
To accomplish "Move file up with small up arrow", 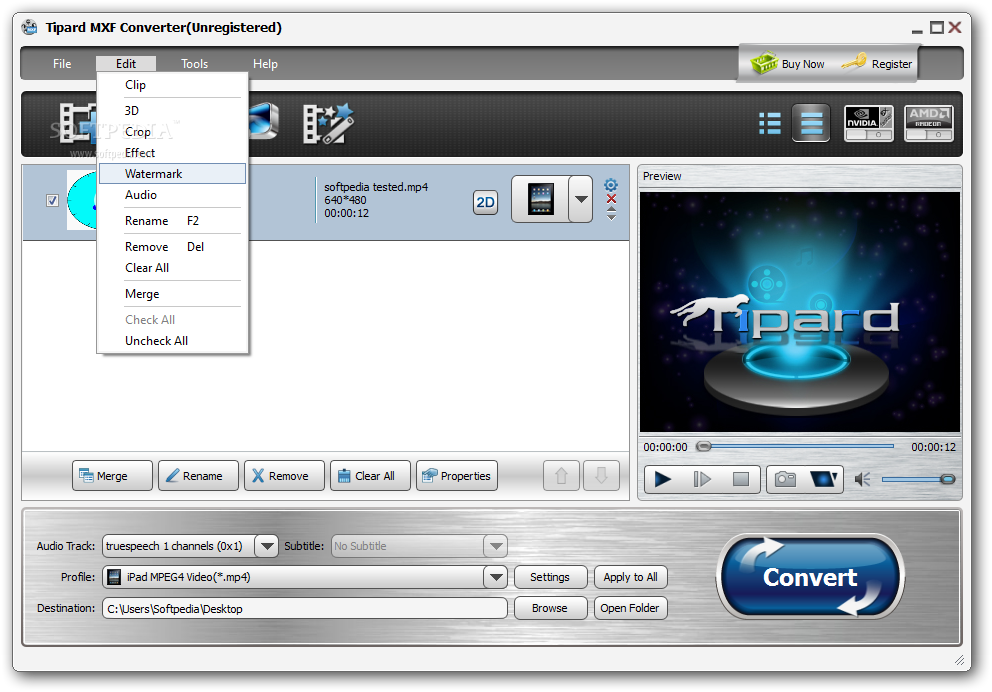I will (x=611, y=209).
